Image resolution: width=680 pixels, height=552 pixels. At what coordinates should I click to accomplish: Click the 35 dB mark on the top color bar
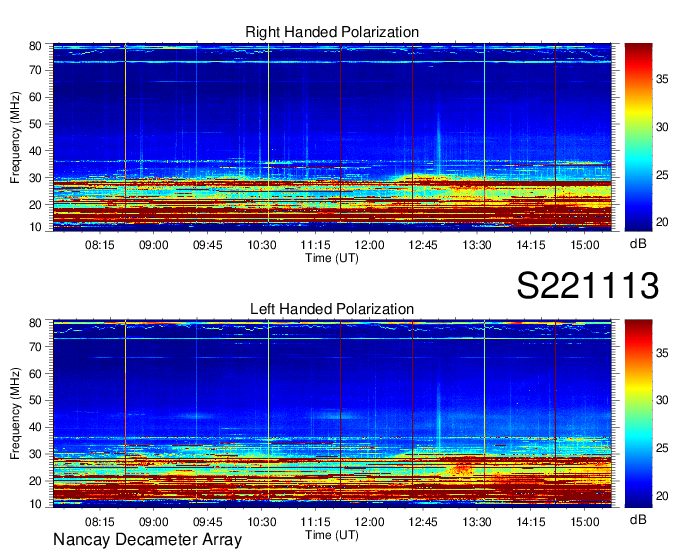tap(662, 79)
